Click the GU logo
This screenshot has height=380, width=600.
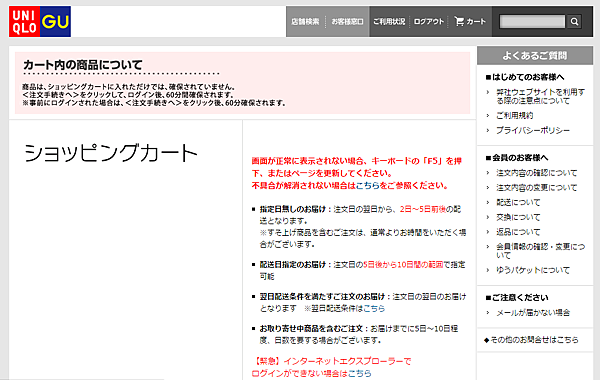[x=55, y=21]
